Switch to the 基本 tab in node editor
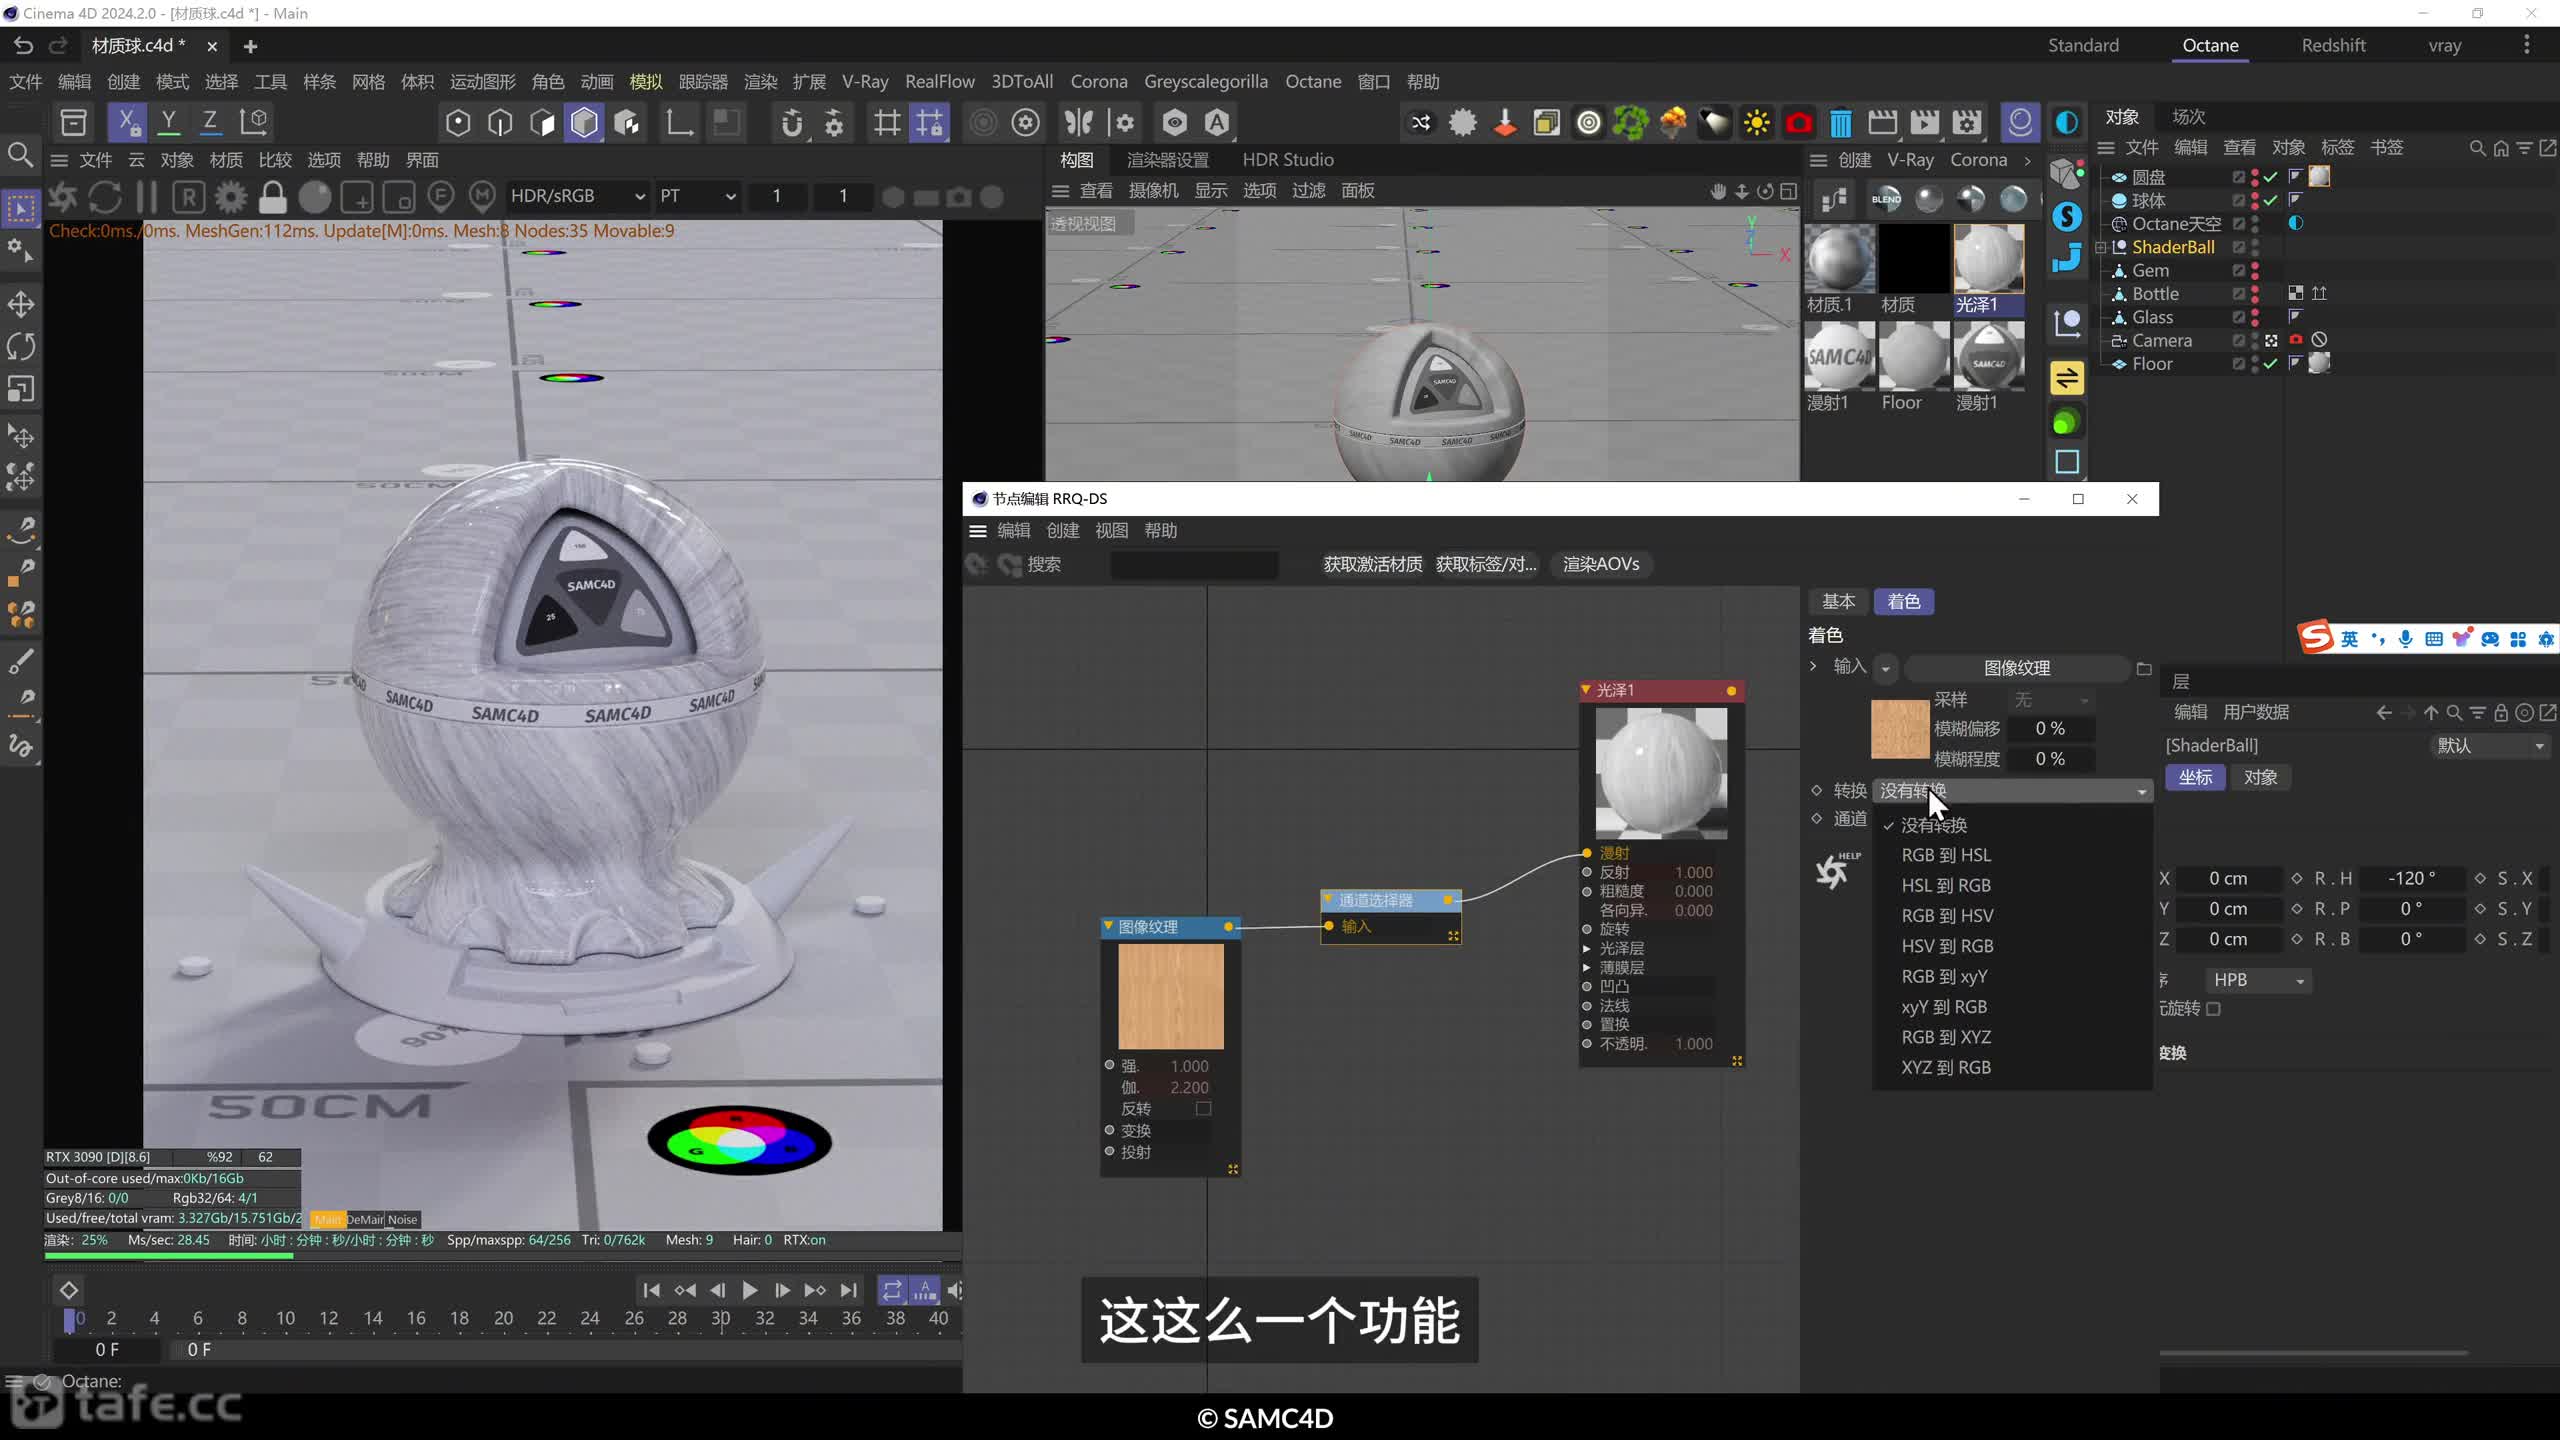 (x=1838, y=601)
